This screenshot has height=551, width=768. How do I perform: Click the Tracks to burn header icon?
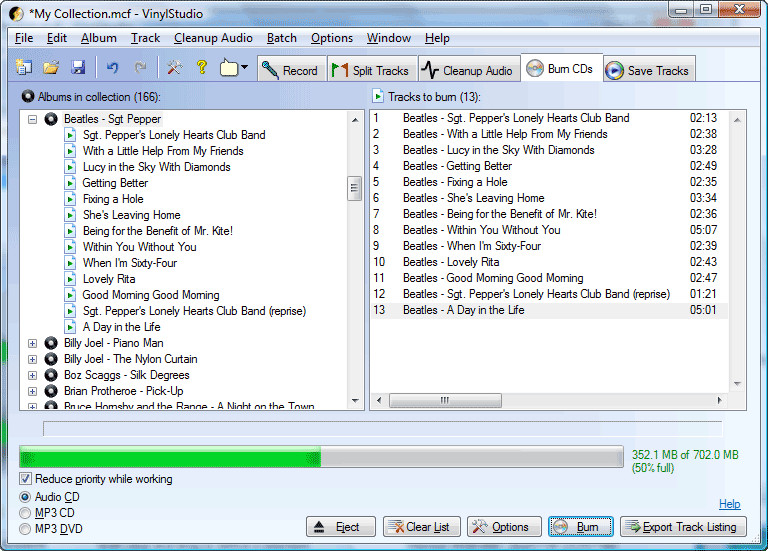point(377,96)
